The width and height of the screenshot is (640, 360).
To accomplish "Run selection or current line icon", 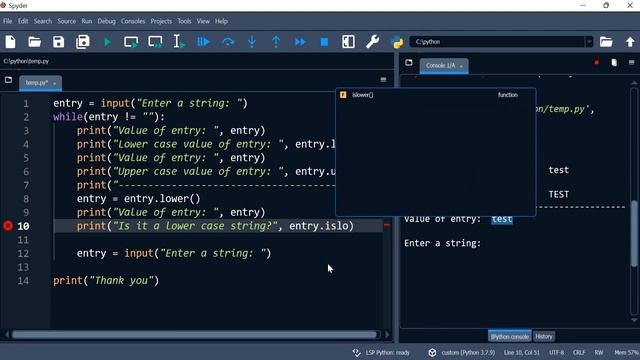I will click(x=178, y=42).
